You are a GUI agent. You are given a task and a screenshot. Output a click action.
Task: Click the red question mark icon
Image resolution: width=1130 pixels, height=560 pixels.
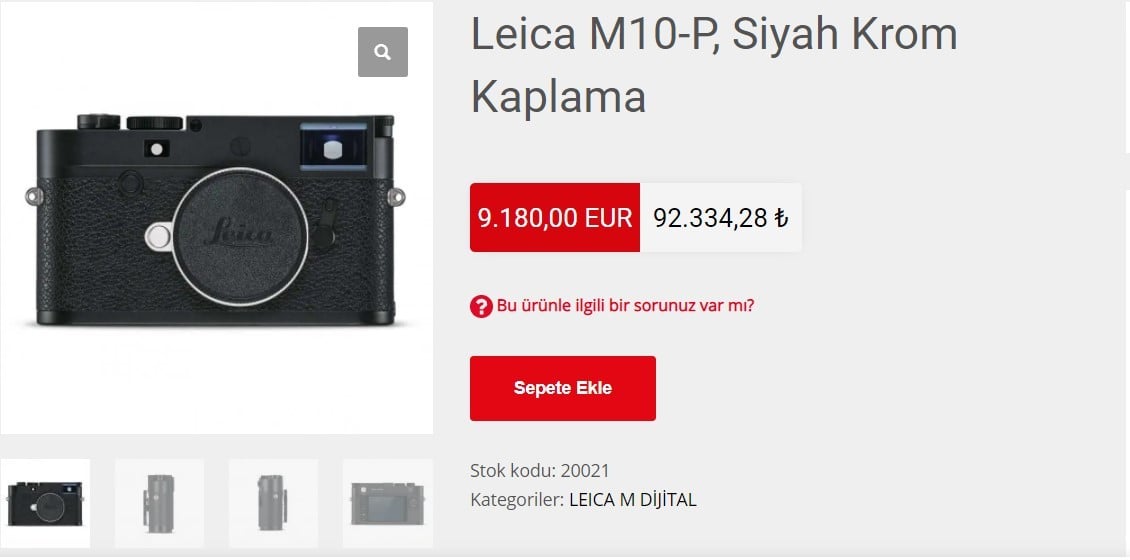pos(481,306)
